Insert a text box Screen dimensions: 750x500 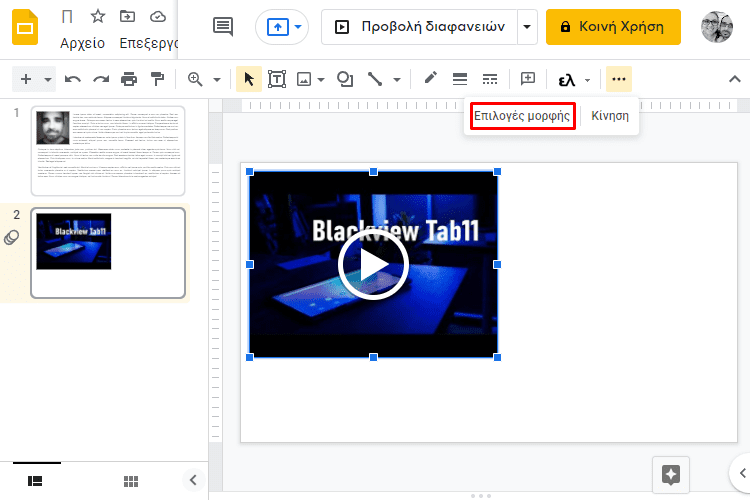pyautogui.click(x=277, y=79)
